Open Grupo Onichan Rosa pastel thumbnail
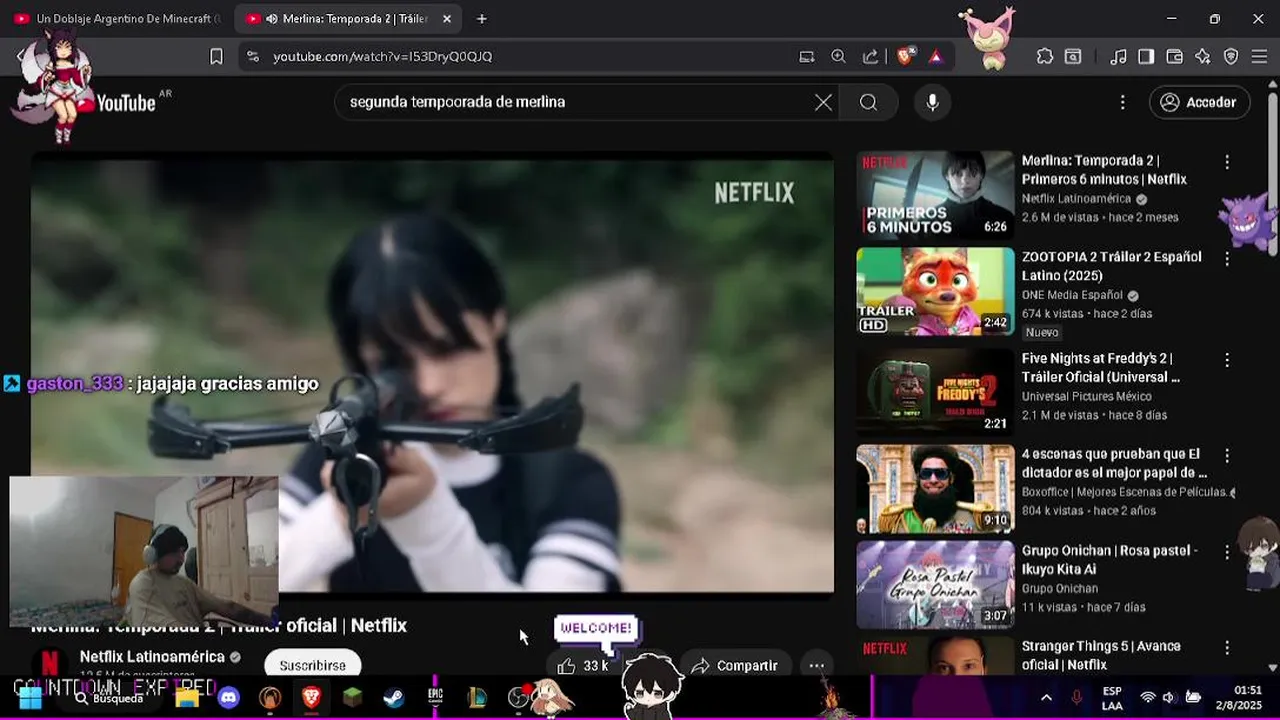 (x=935, y=585)
